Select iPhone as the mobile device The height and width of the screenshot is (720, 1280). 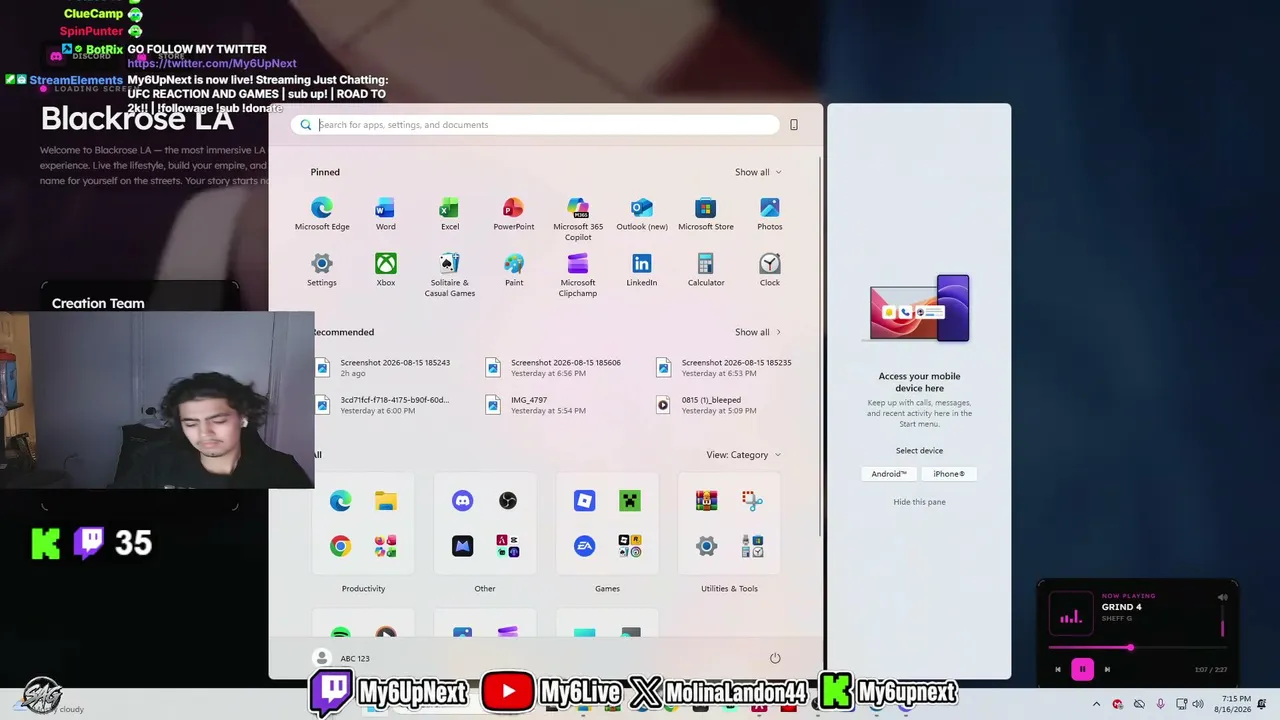949,474
